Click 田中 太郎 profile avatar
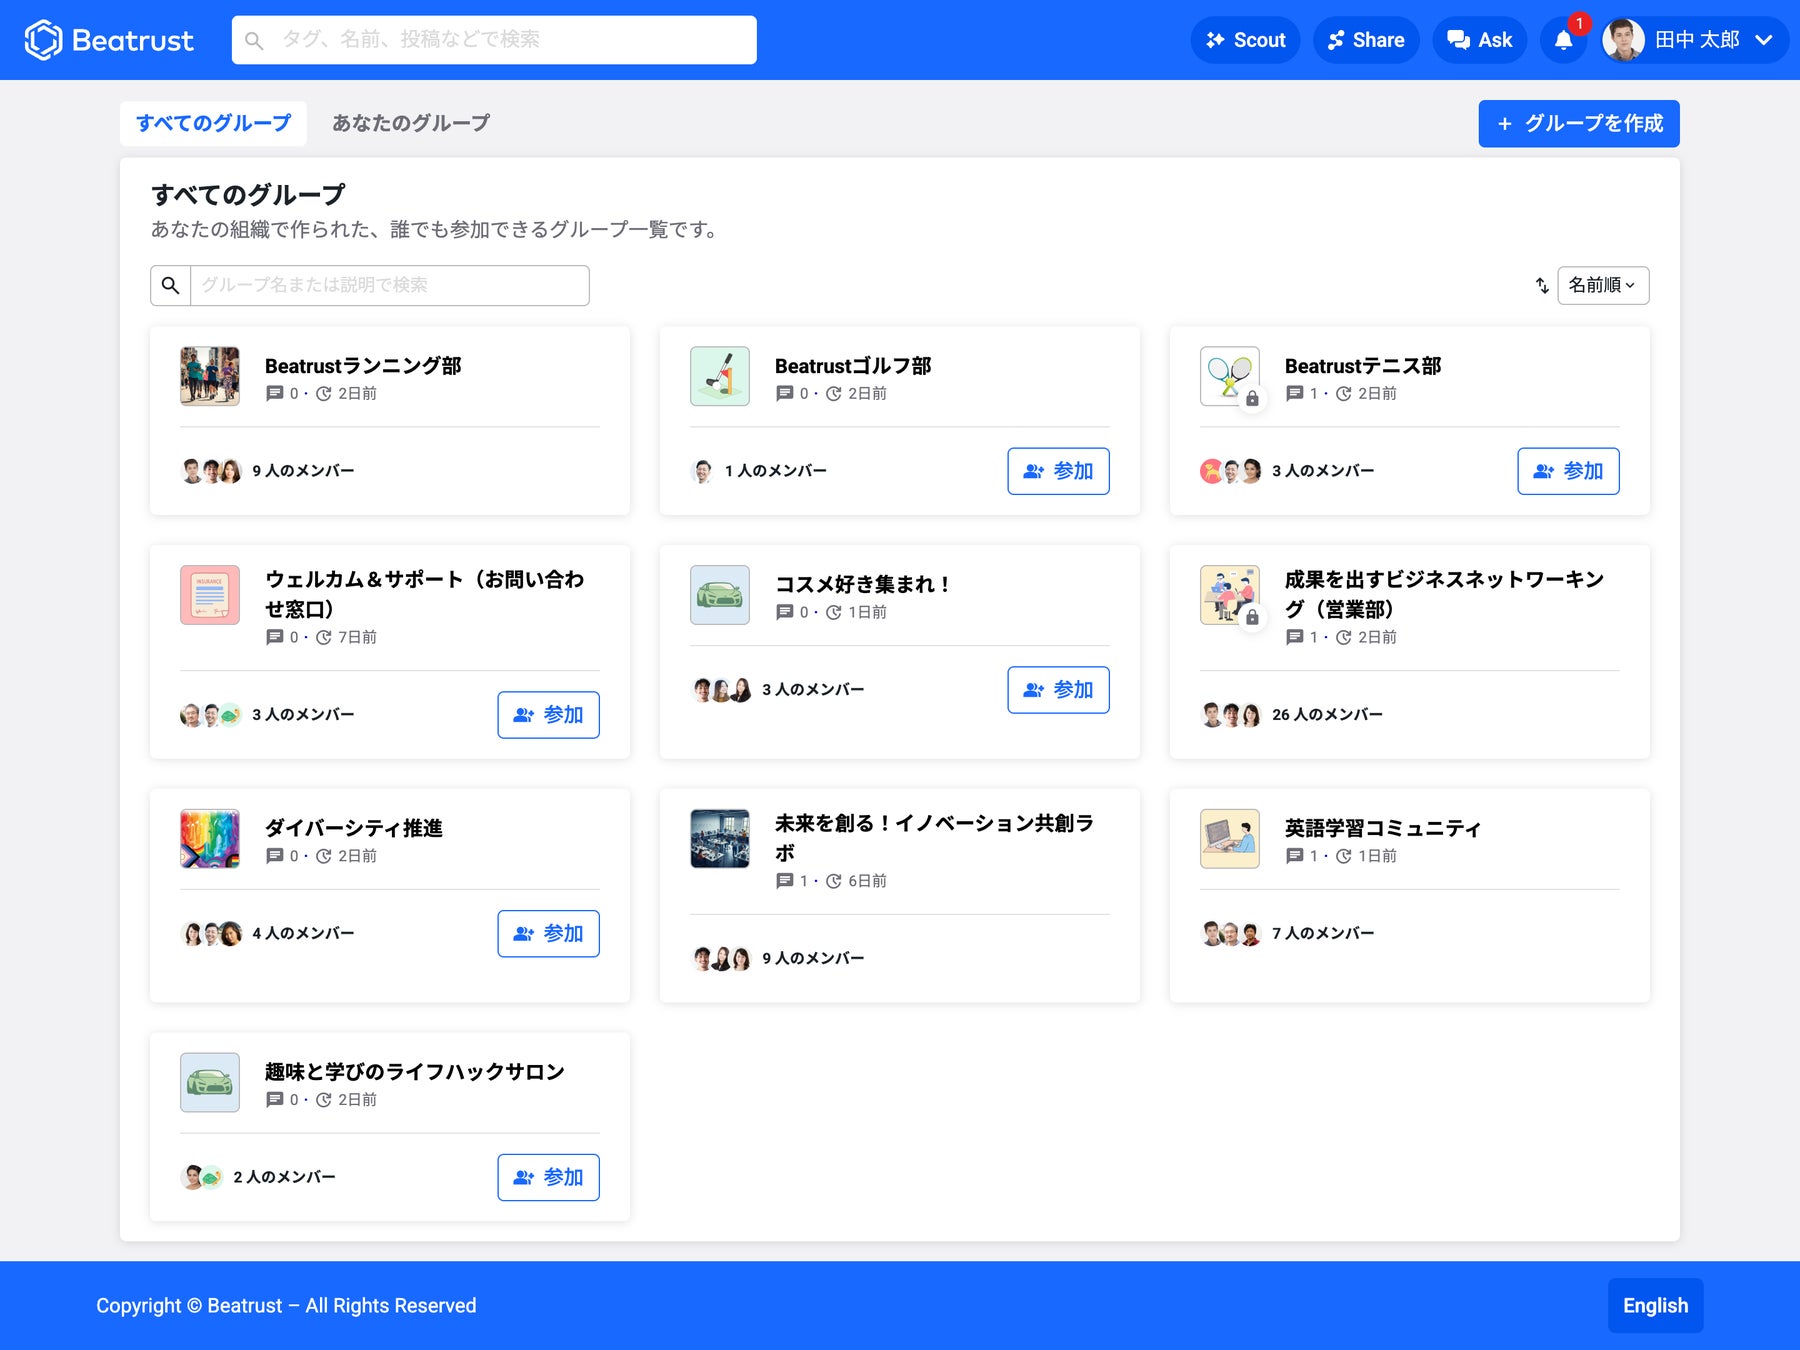This screenshot has width=1800, height=1350. [x=1623, y=40]
